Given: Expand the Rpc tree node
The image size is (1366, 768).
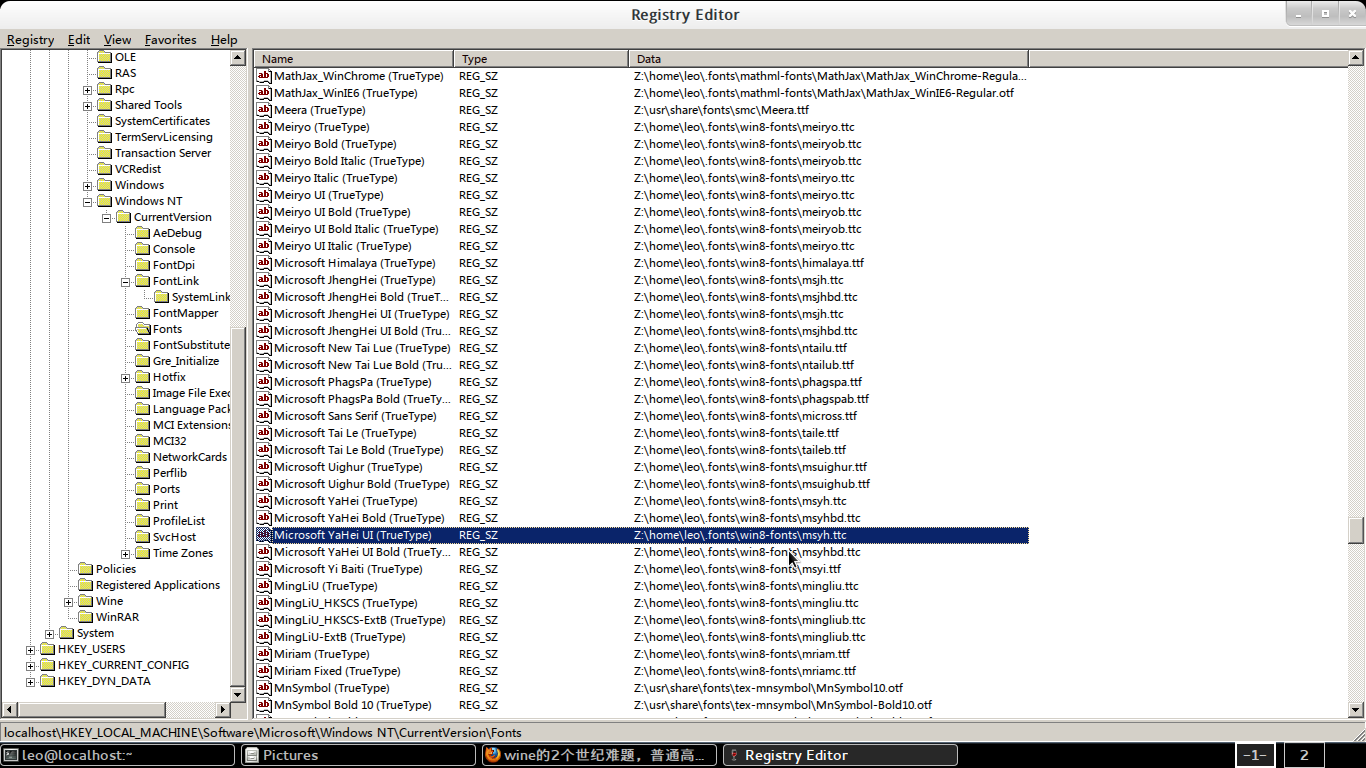Looking at the screenshot, I should (88, 89).
